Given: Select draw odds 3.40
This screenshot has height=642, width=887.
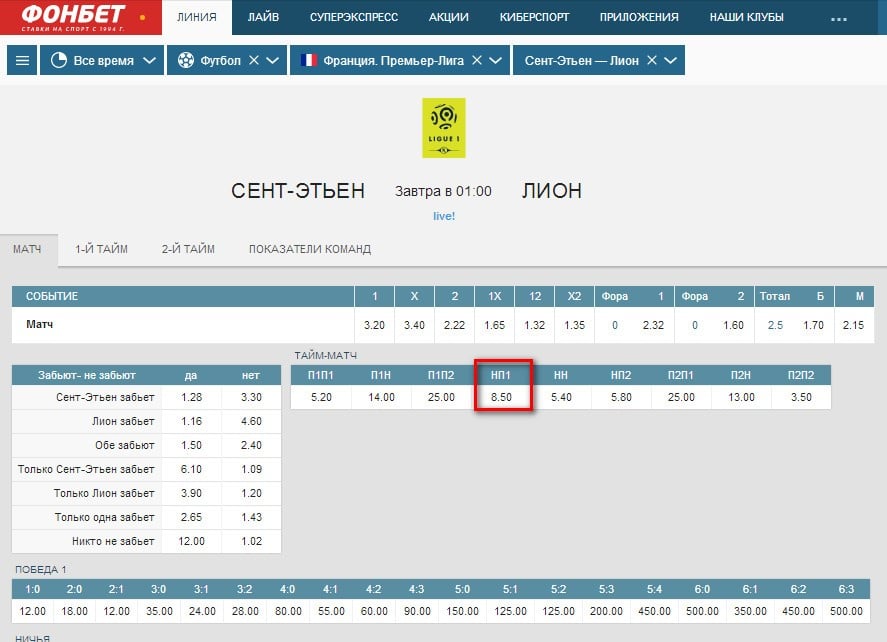Looking at the screenshot, I should (x=415, y=325).
